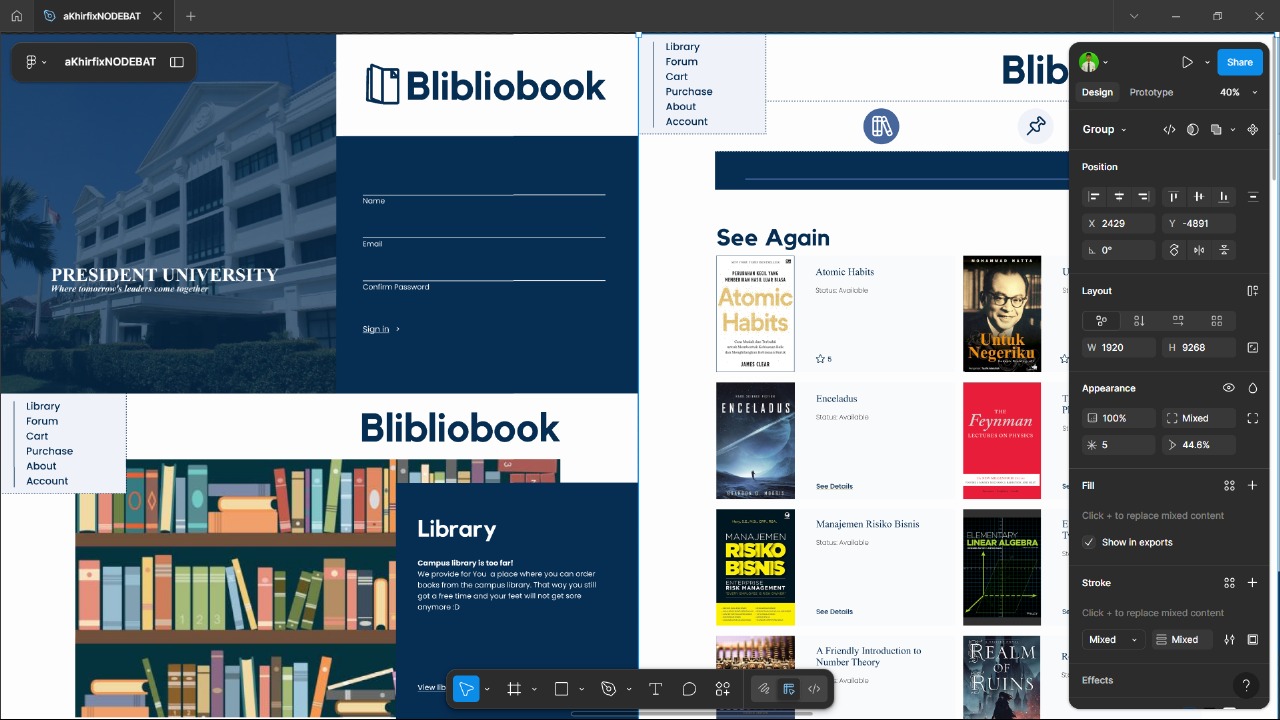
Task: Toggle layer visibility eye in Appearance
Action: click(x=1228, y=388)
